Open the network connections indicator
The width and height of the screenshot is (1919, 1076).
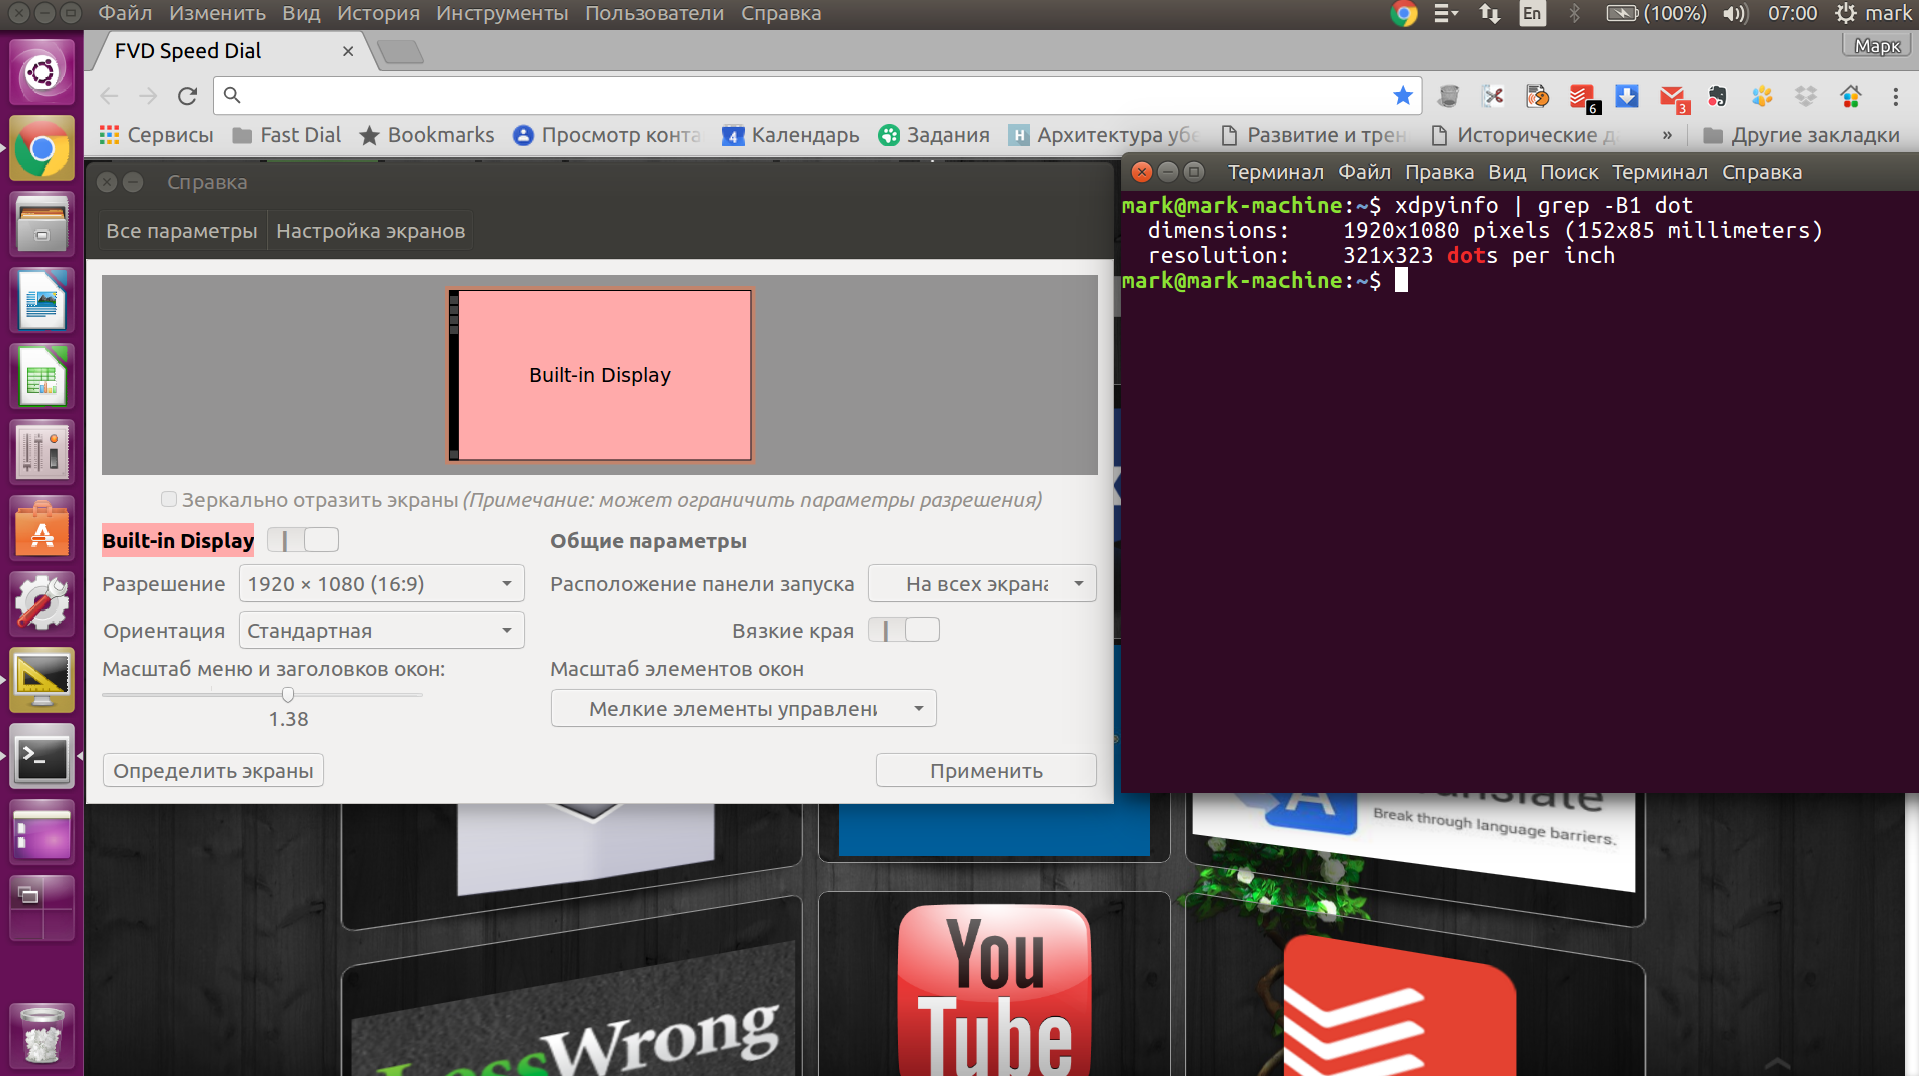pos(1490,13)
